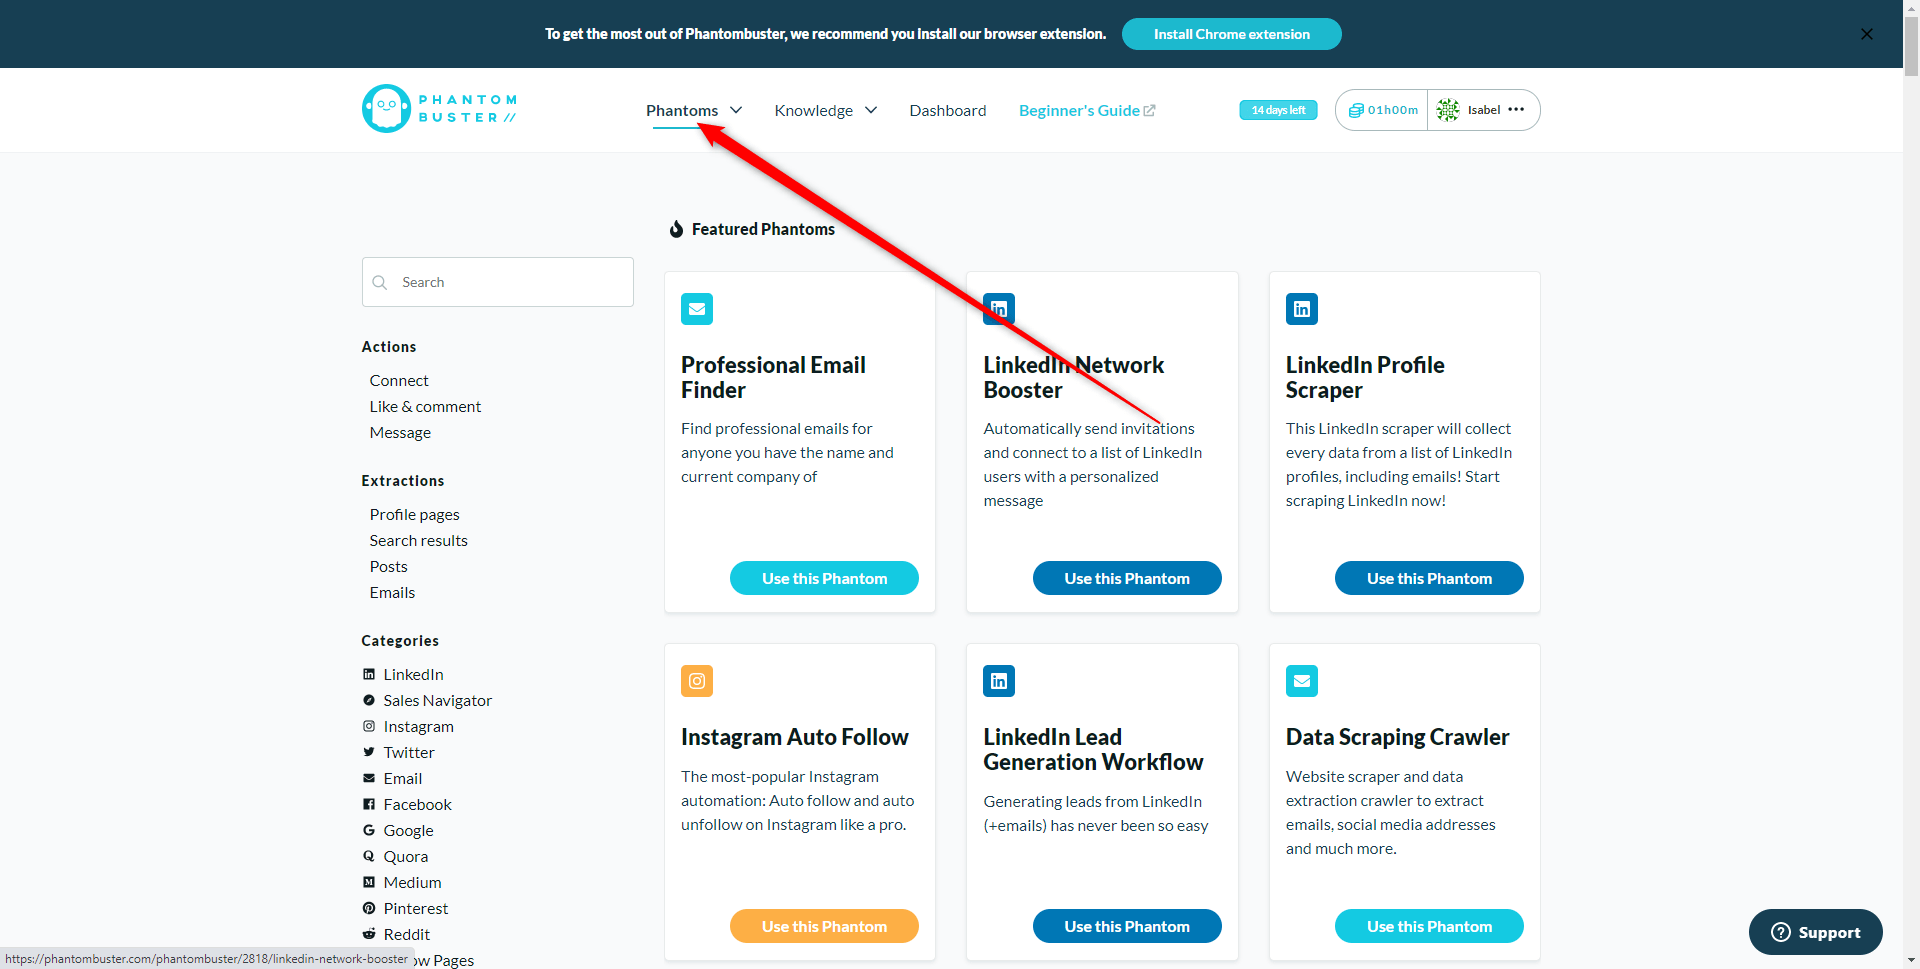The height and width of the screenshot is (969, 1920).
Task: Click the Professional Email Finder envelope icon
Action: [x=697, y=309]
